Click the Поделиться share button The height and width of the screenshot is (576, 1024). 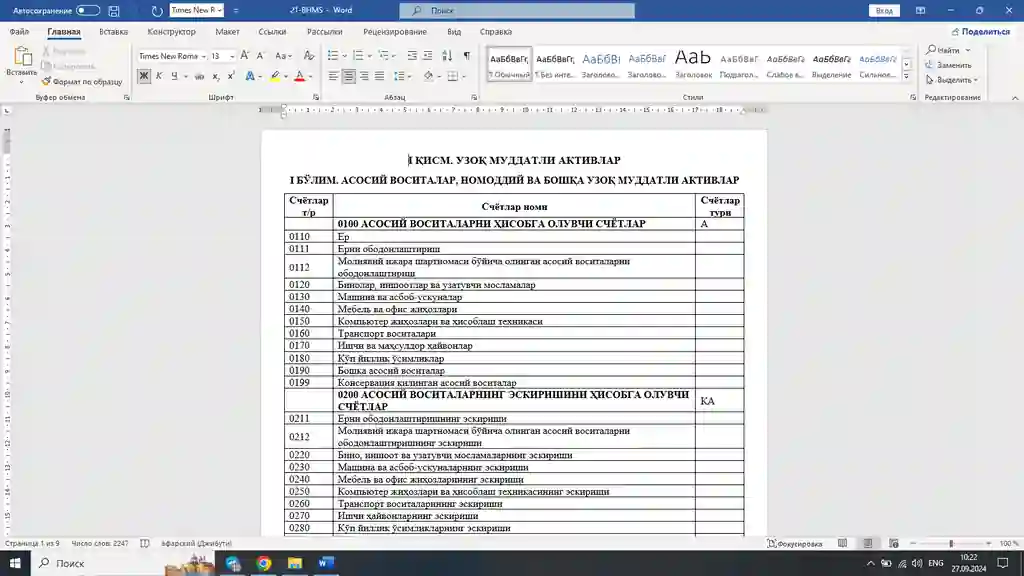pyautogui.click(x=979, y=32)
